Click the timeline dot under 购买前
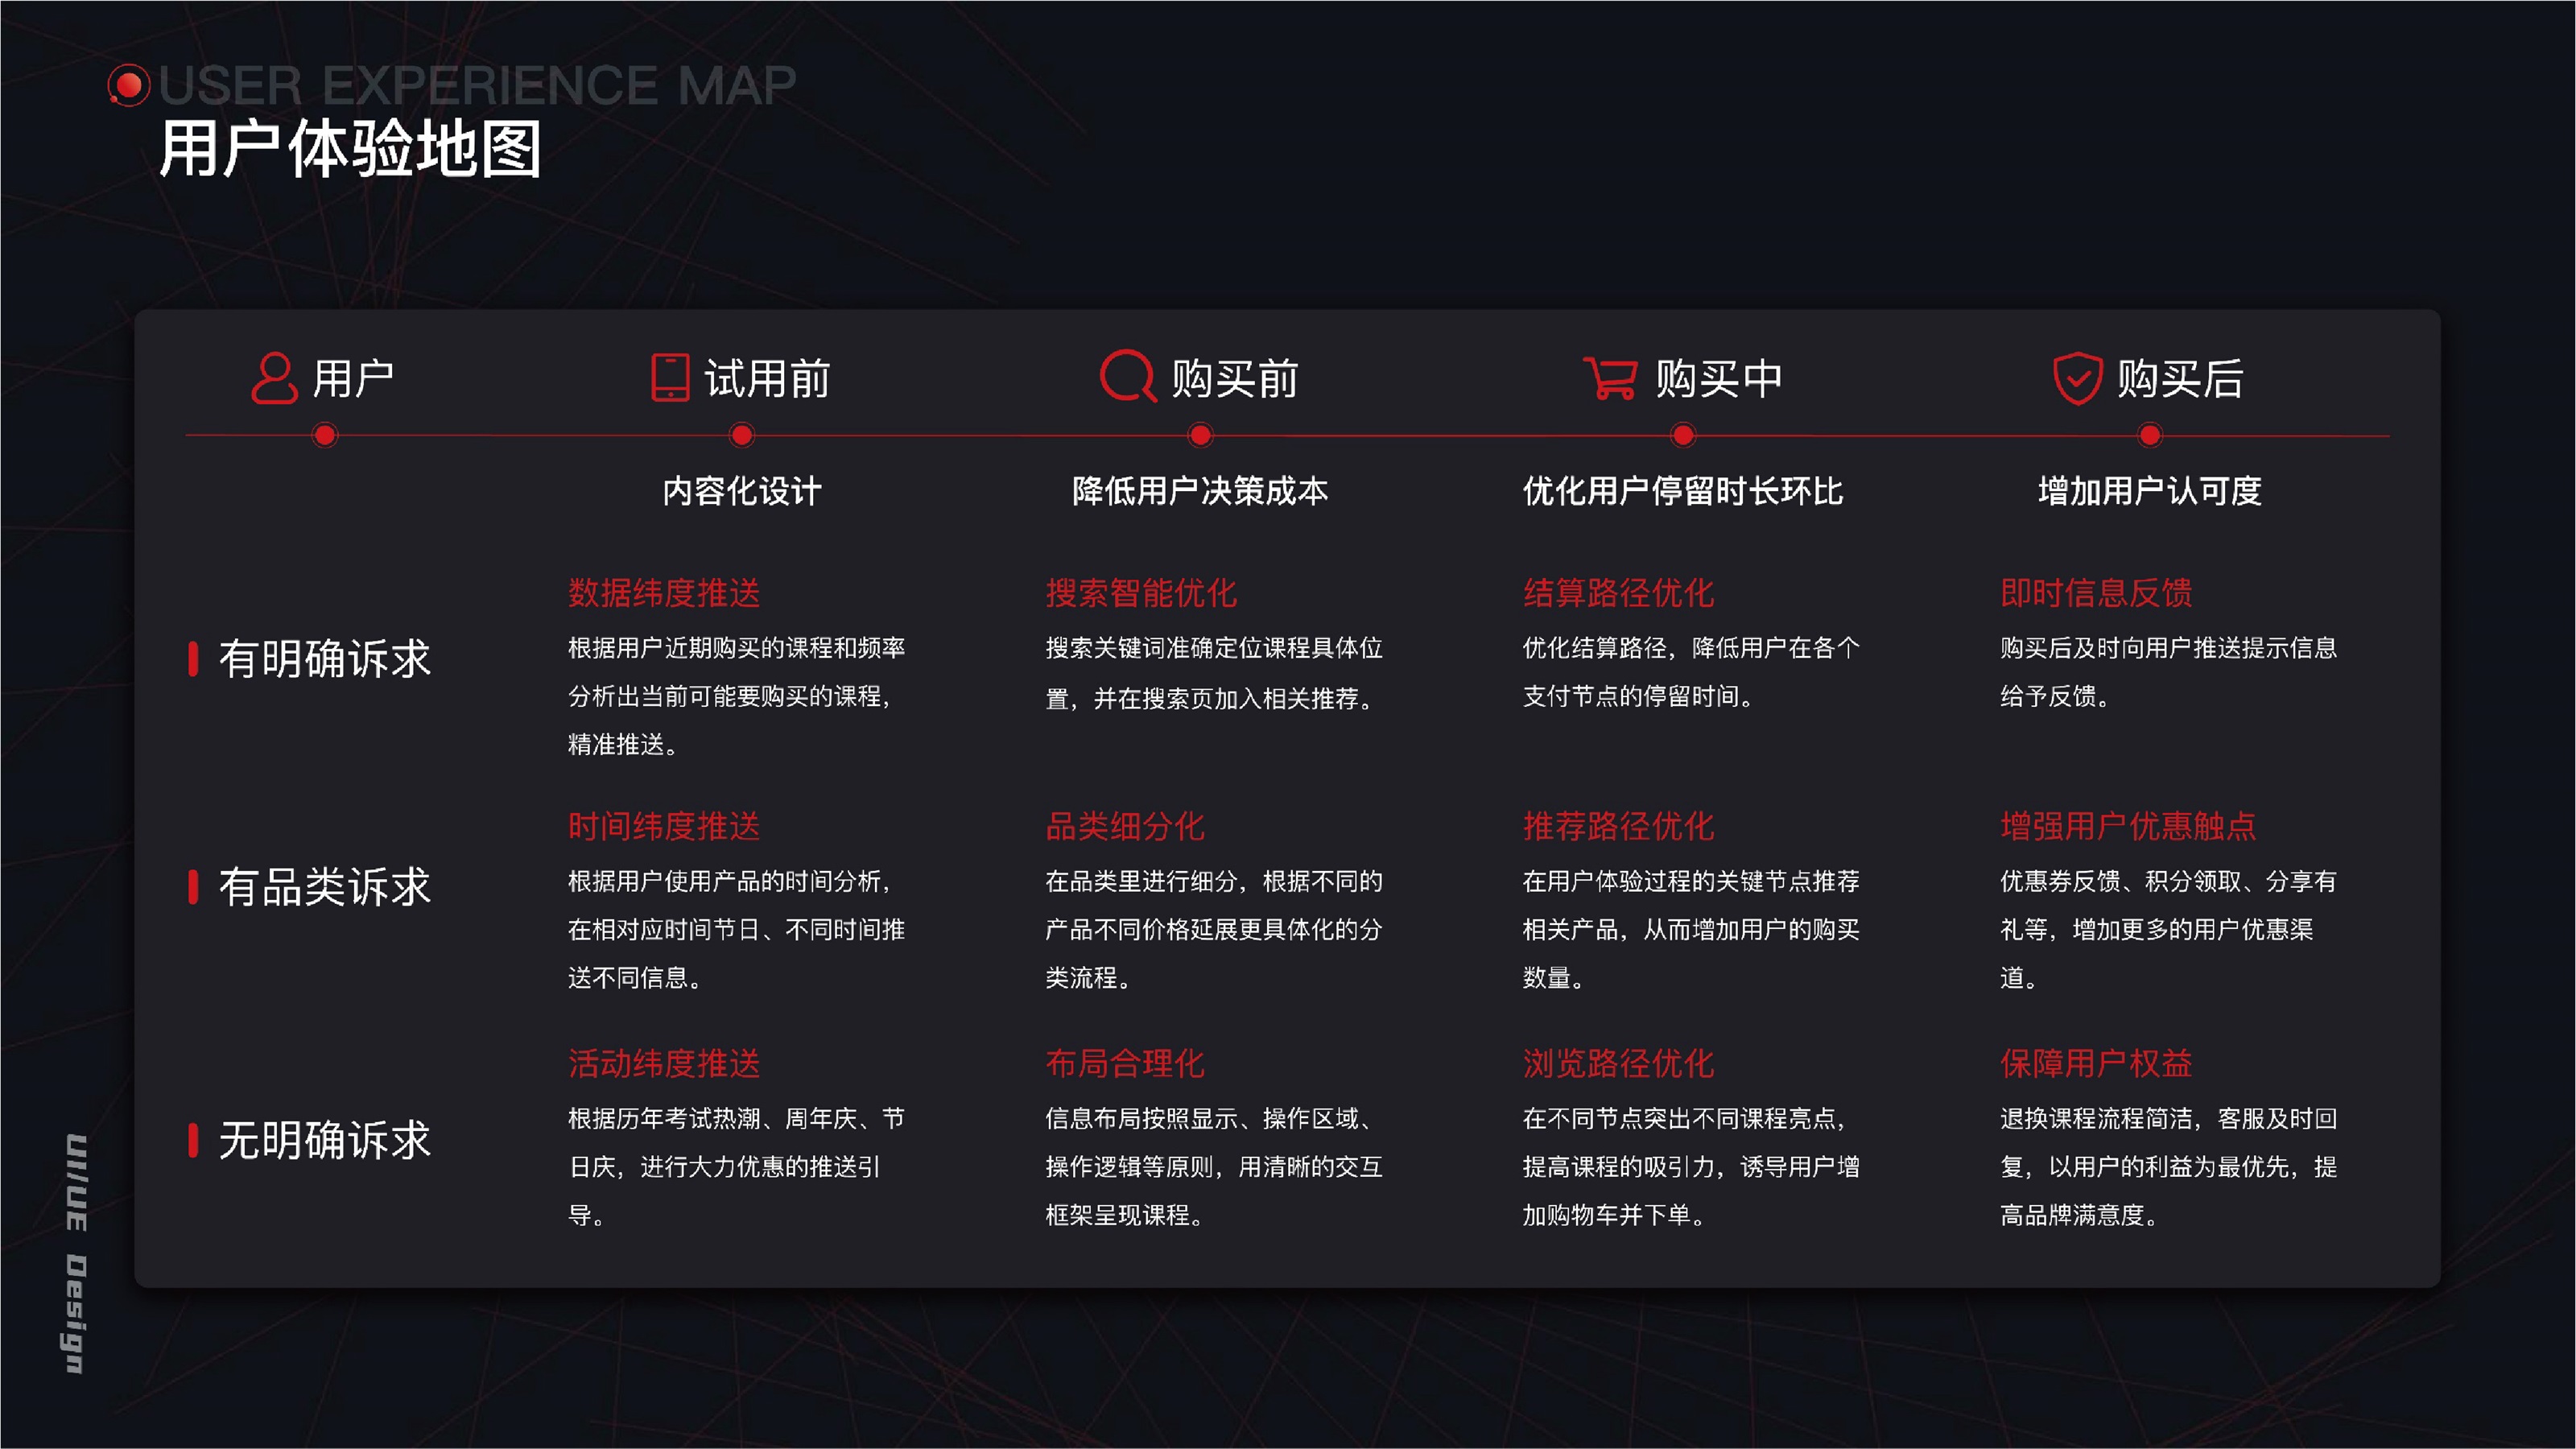This screenshot has height=1449, width=2576. (x=1200, y=435)
